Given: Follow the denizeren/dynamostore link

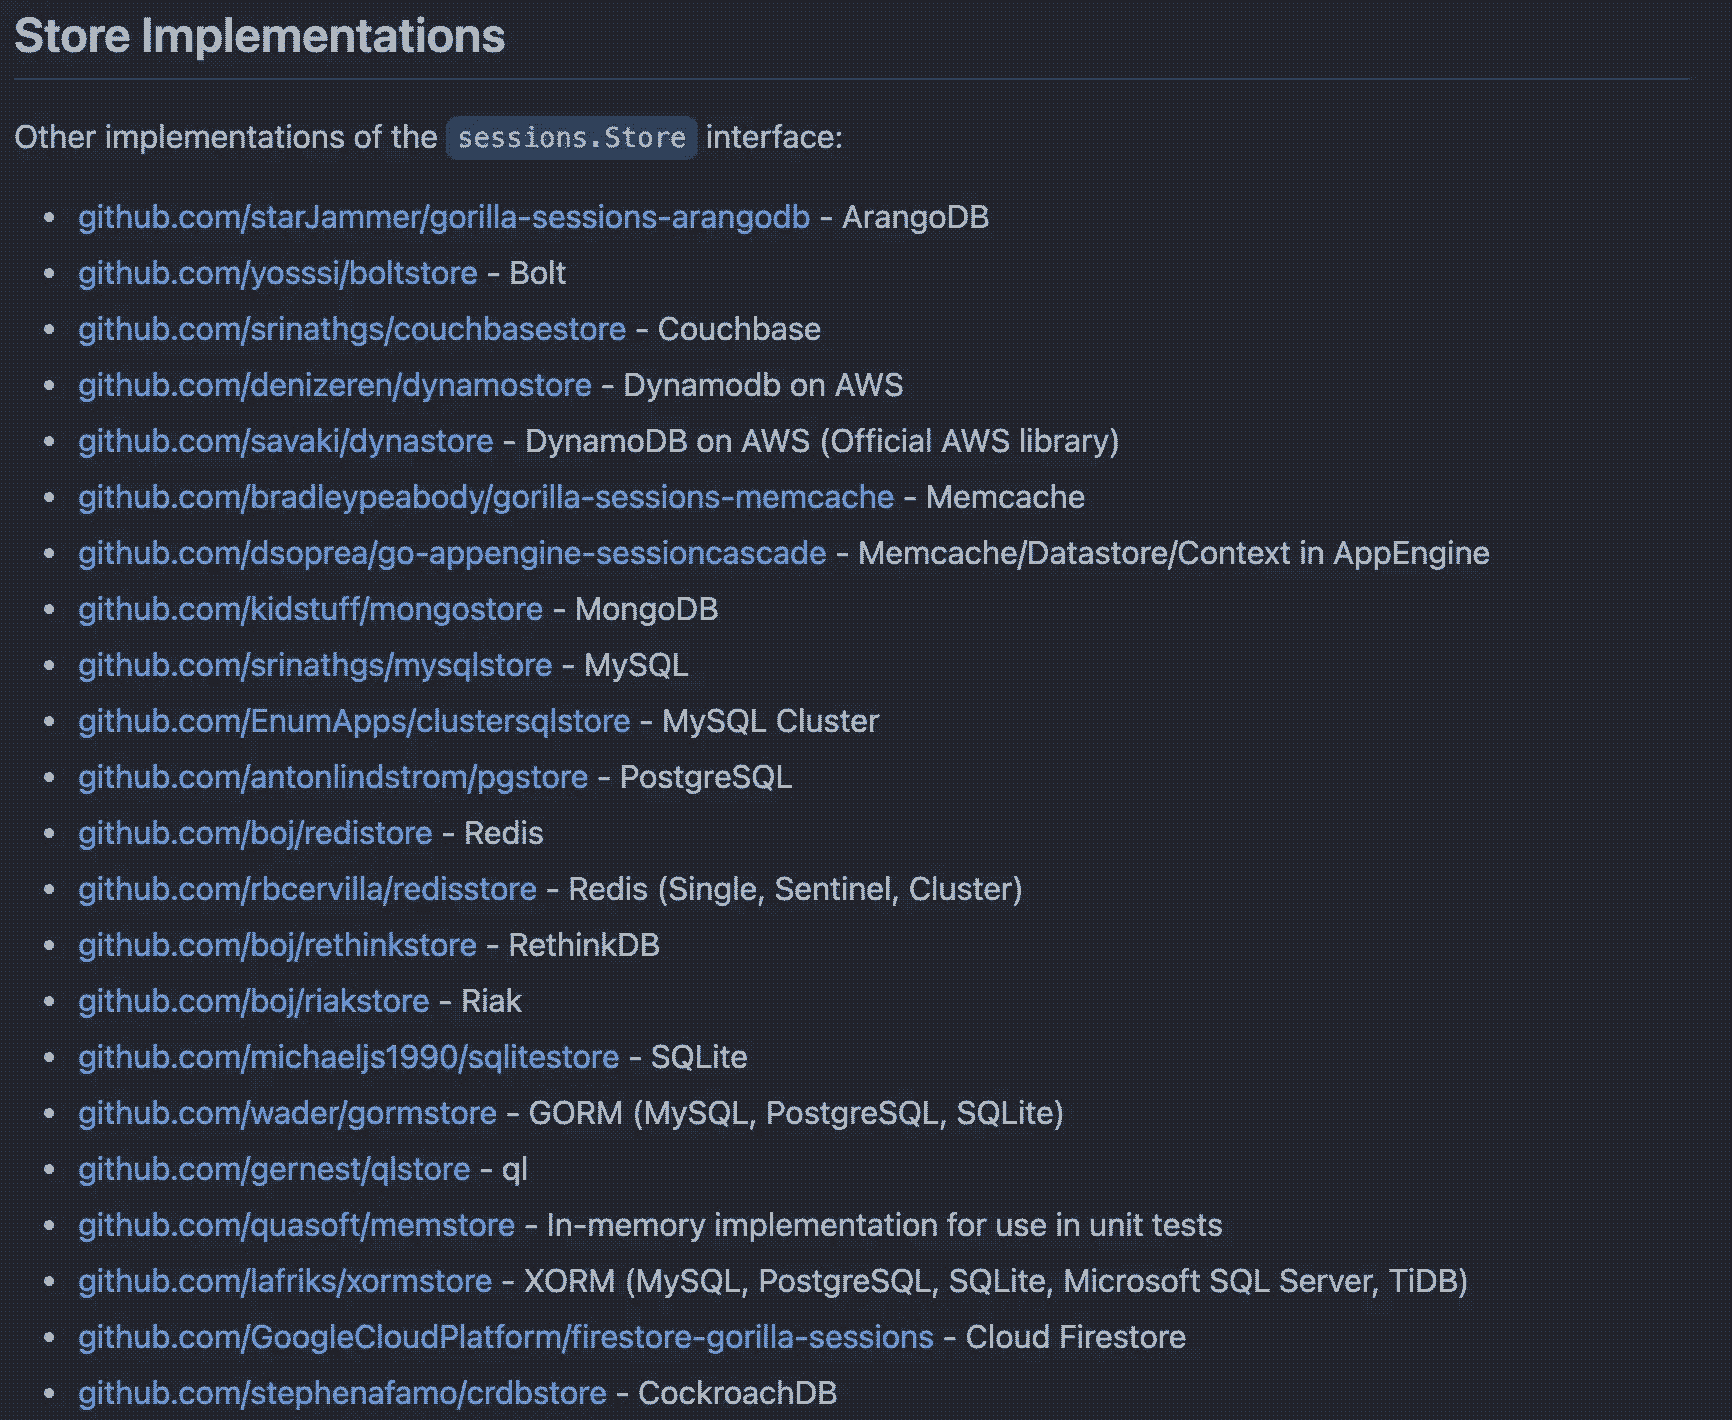Looking at the screenshot, I should [335, 385].
